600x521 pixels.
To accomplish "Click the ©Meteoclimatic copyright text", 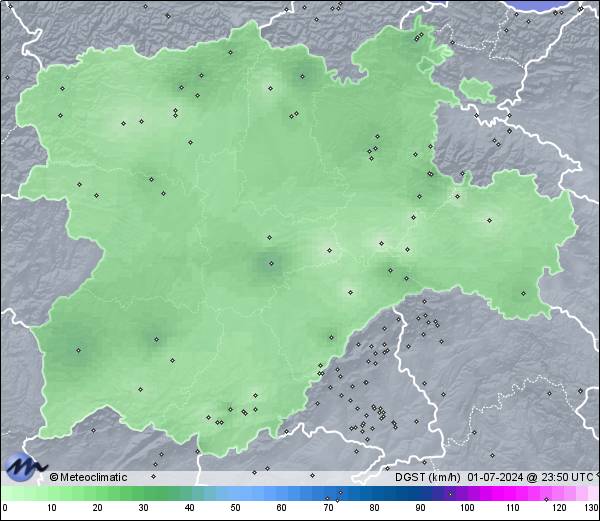I will click(88, 477).
